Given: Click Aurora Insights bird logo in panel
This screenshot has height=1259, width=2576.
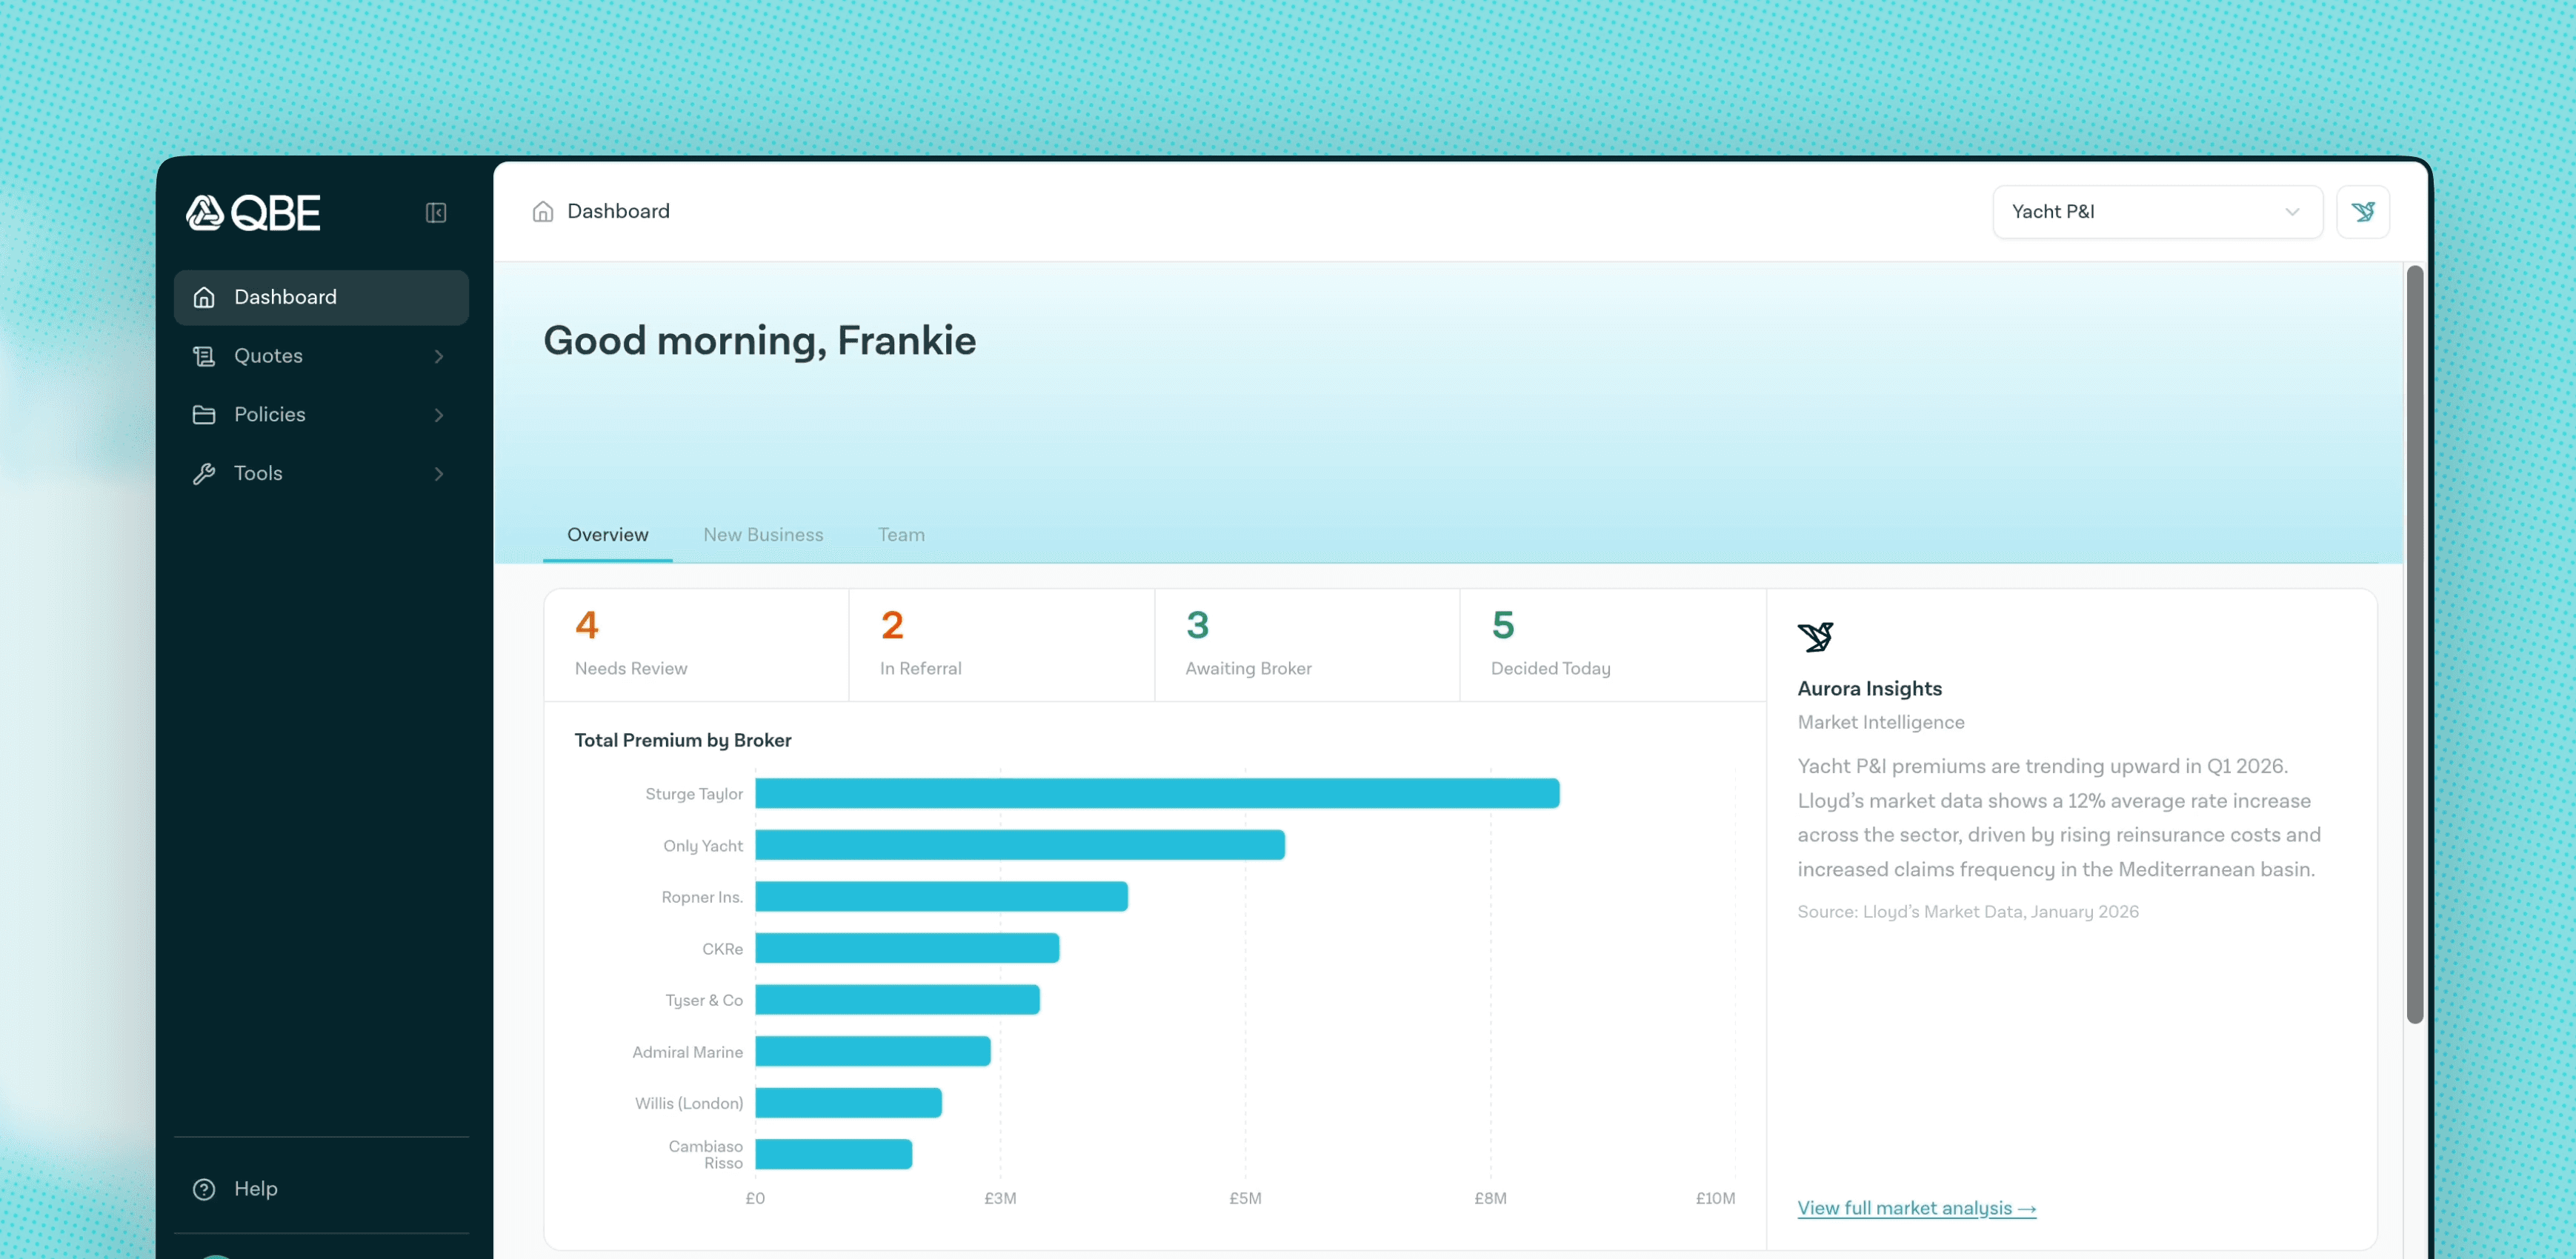Looking at the screenshot, I should coord(1815,636).
